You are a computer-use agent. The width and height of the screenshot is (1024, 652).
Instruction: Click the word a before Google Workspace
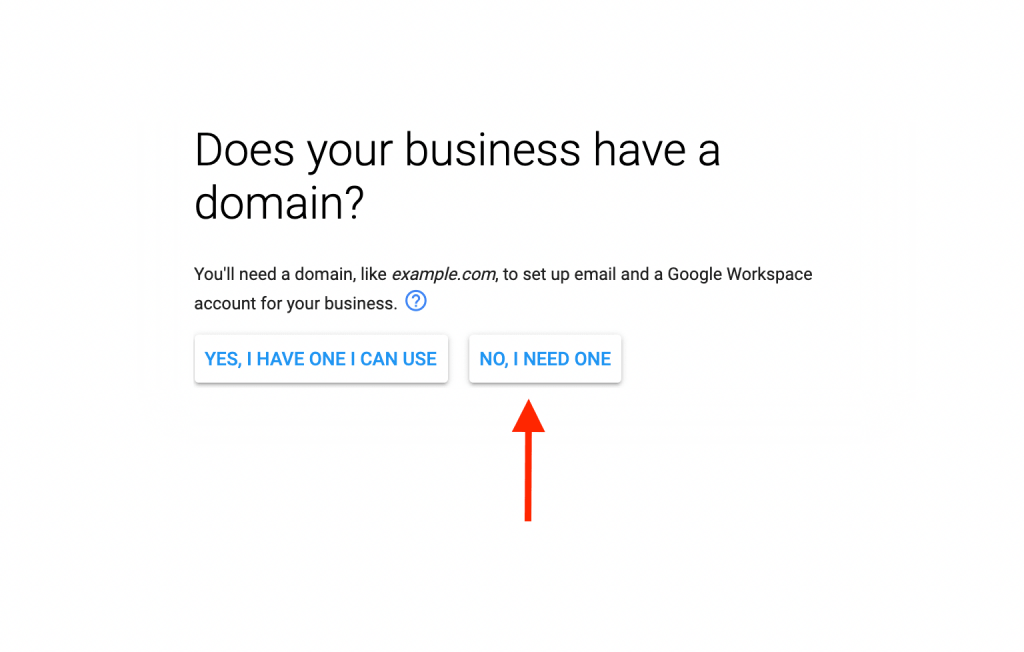(658, 276)
